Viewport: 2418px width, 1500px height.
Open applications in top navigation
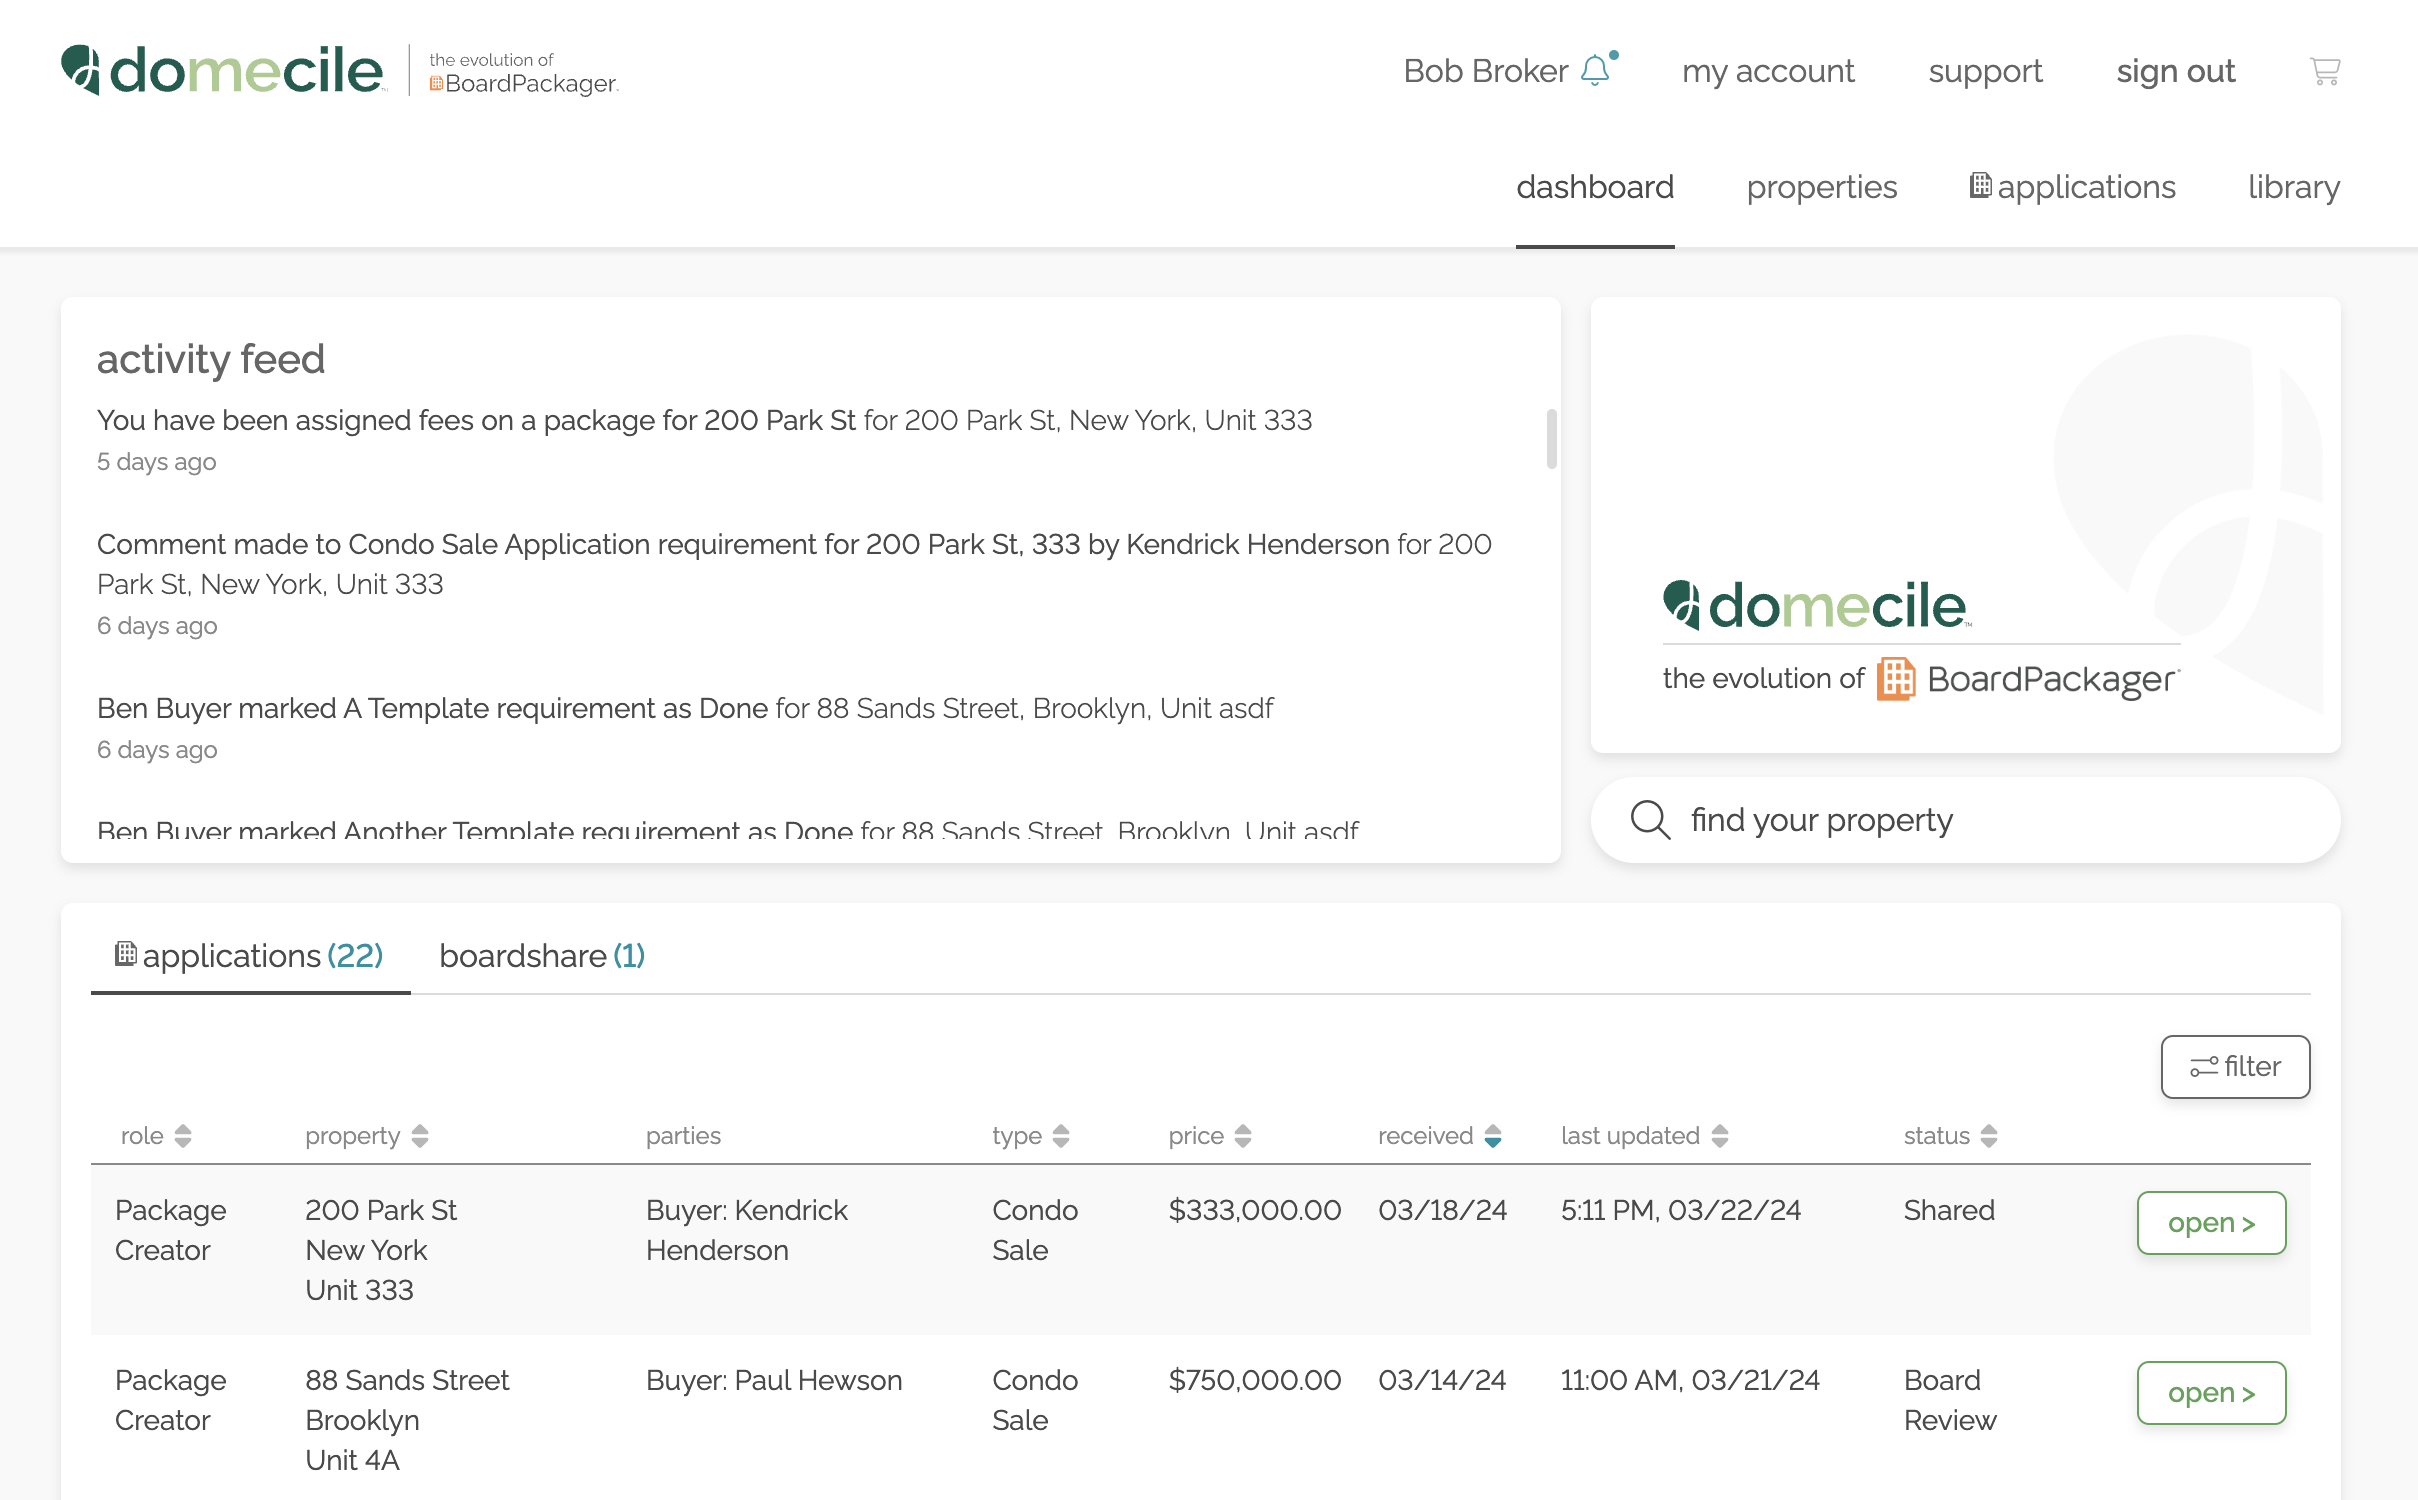(x=2073, y=187)
